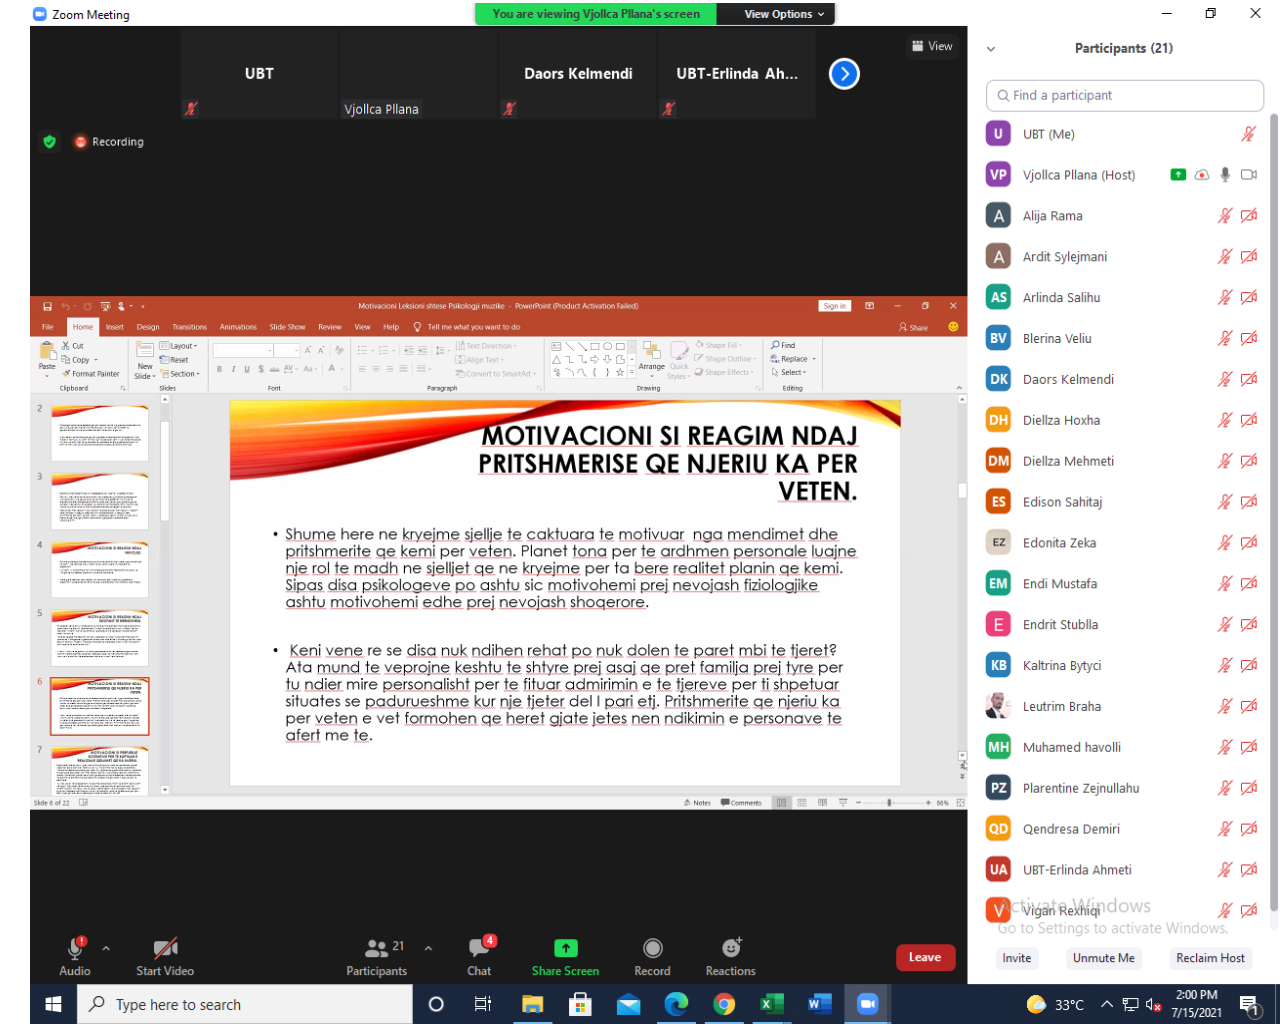Unmute microphone via the Audio button
This screenshot has height=1024, width=1280.
tap(75, 949)
